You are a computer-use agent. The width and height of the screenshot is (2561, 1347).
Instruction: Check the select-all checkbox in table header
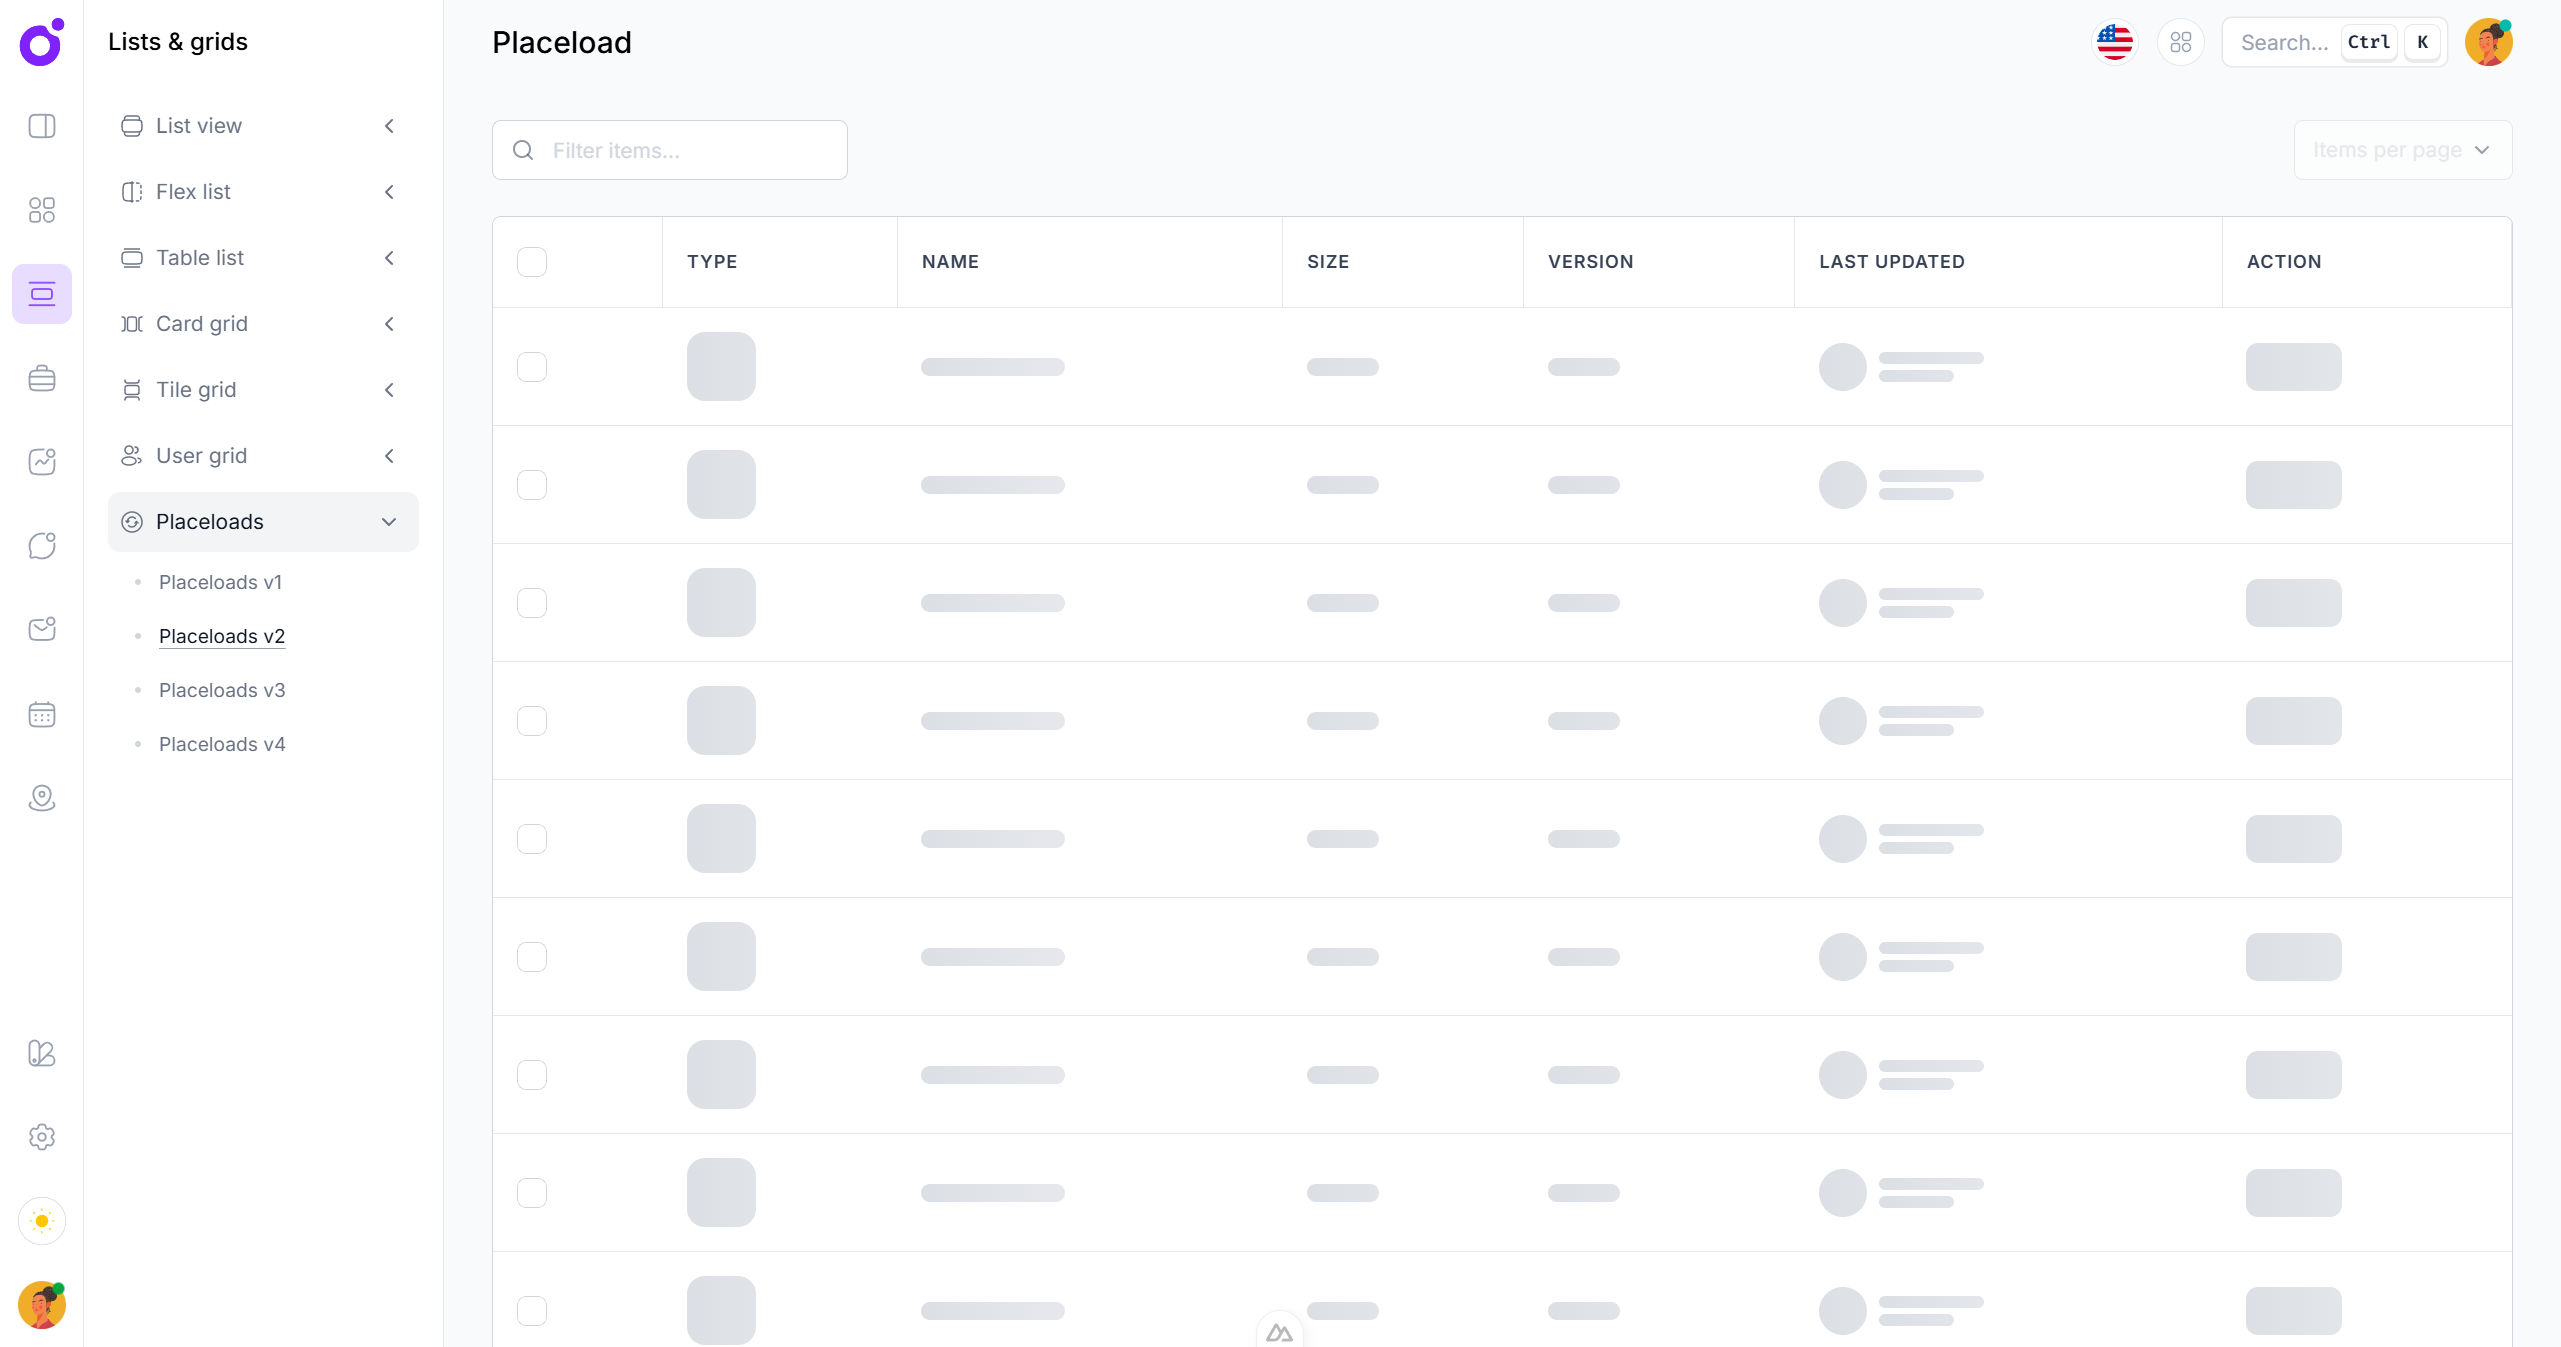point(532,262)
